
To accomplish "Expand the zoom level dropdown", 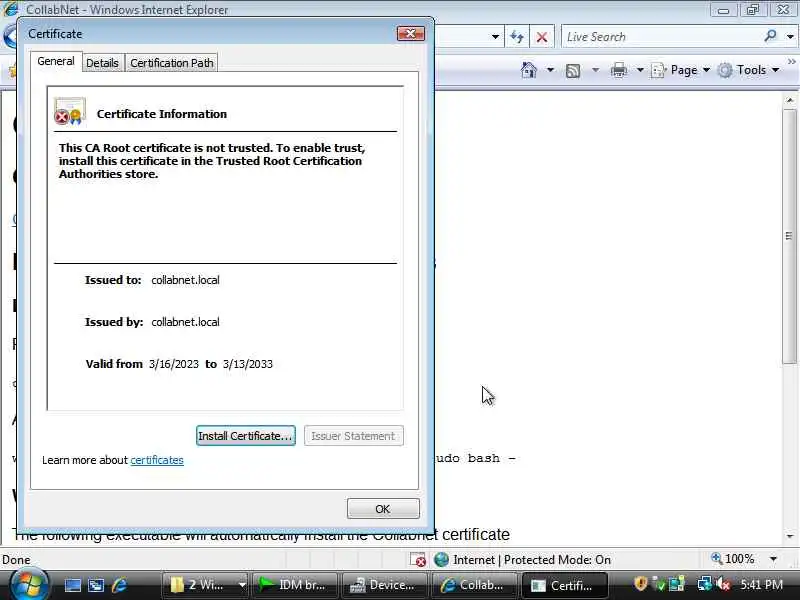I will coord(773,559).
